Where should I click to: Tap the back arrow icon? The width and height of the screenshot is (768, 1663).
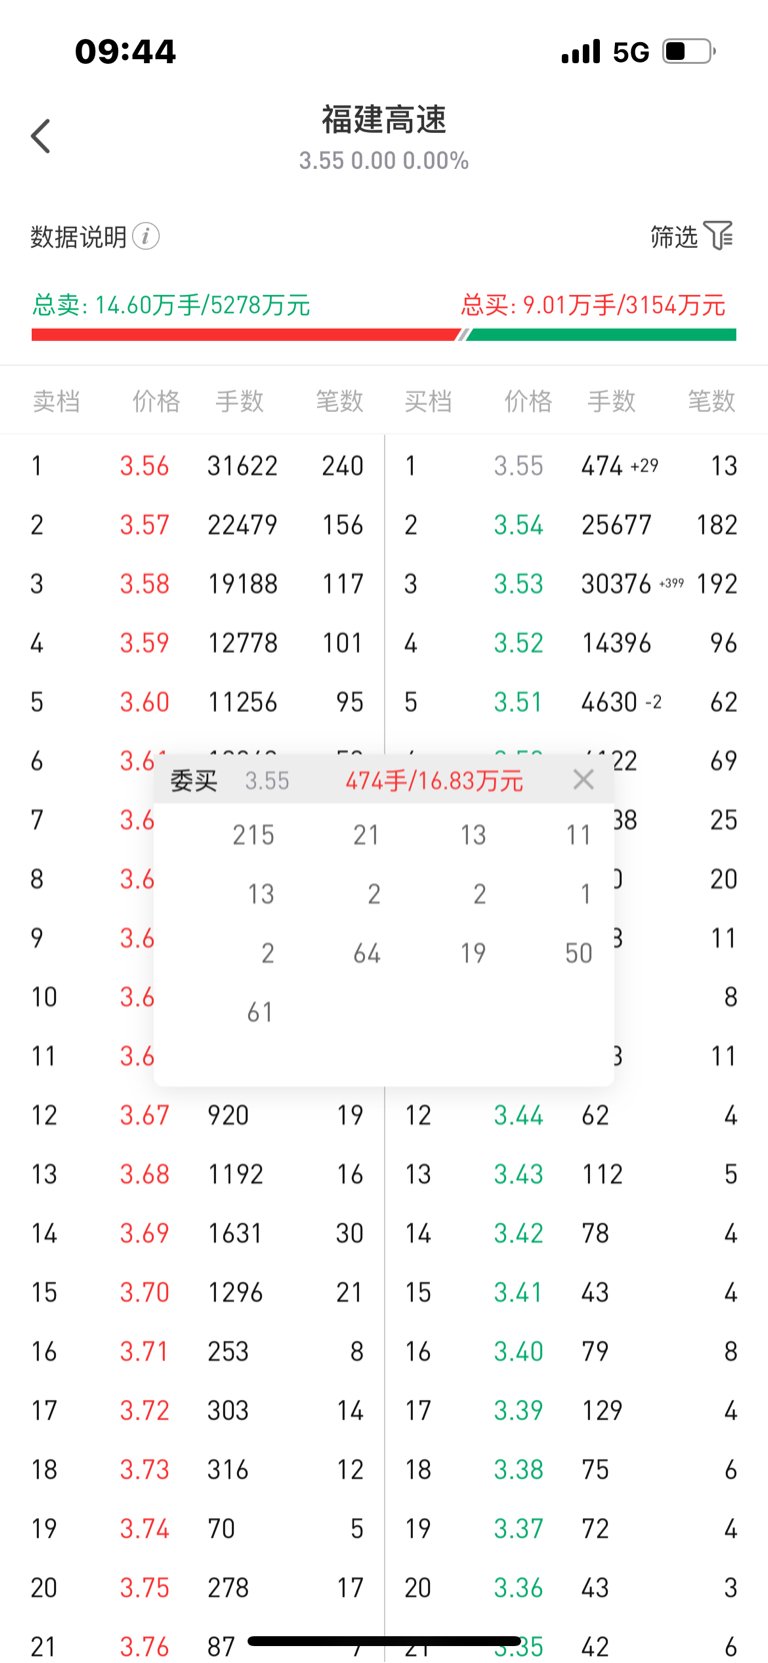pos(41,136)
